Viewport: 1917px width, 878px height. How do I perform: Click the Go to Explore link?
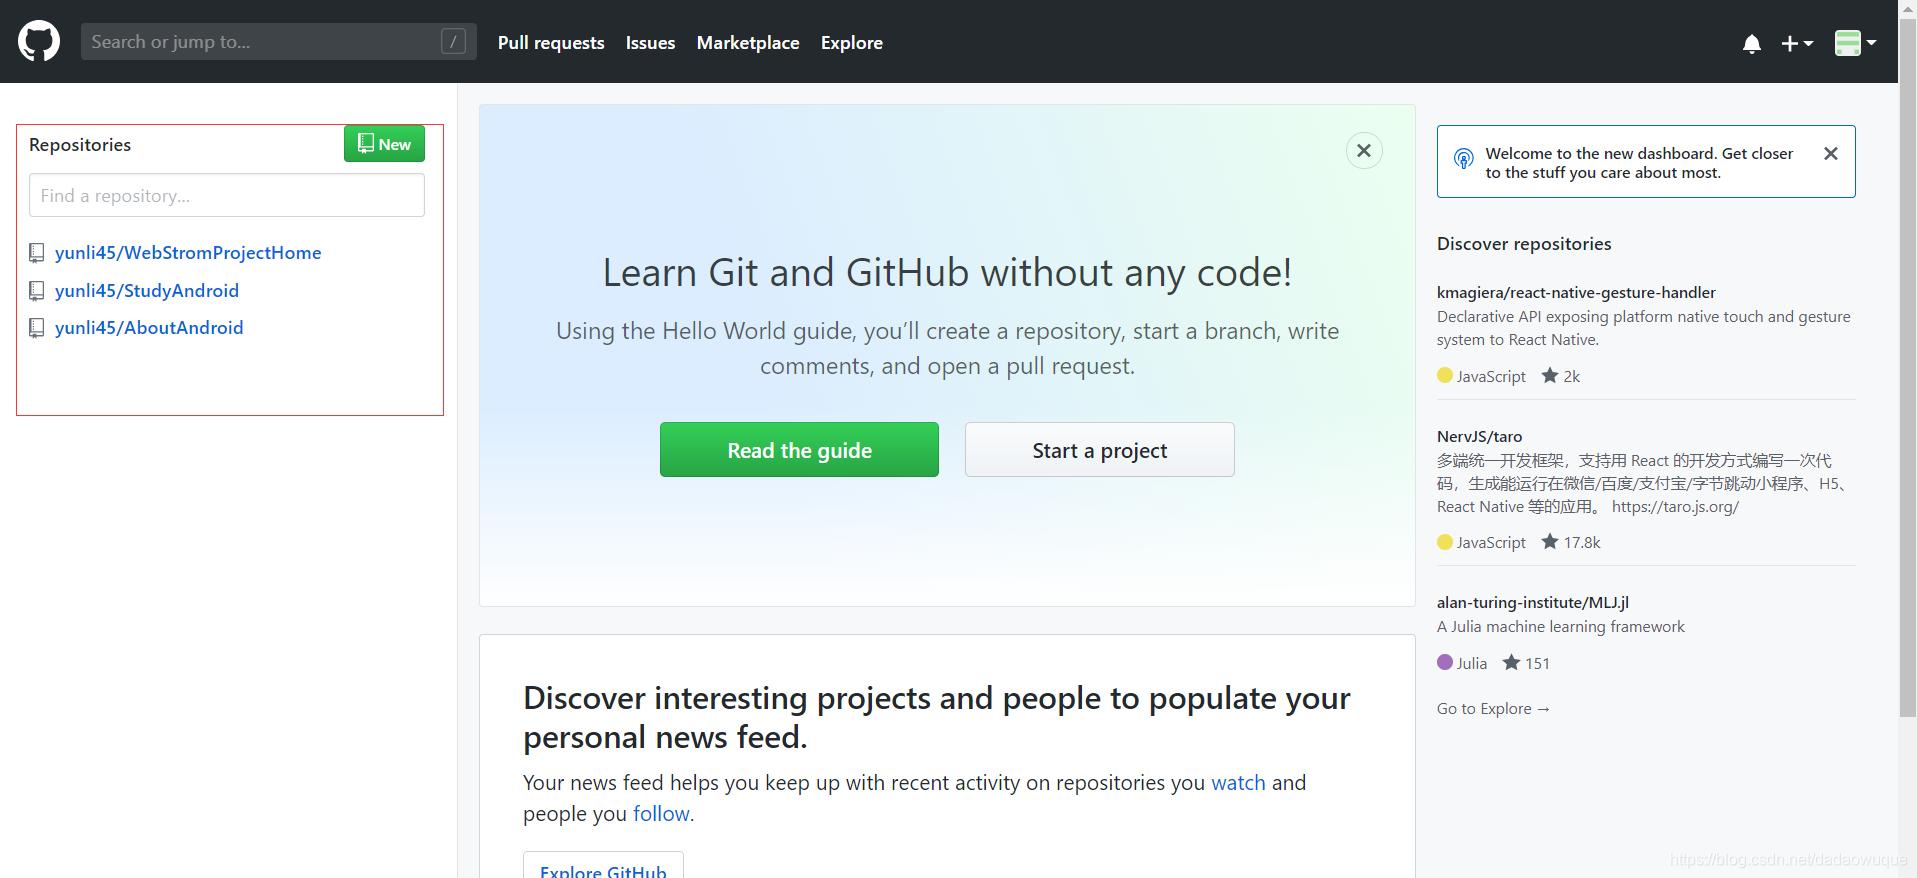pyautogui.click(x=1493, y=709)
